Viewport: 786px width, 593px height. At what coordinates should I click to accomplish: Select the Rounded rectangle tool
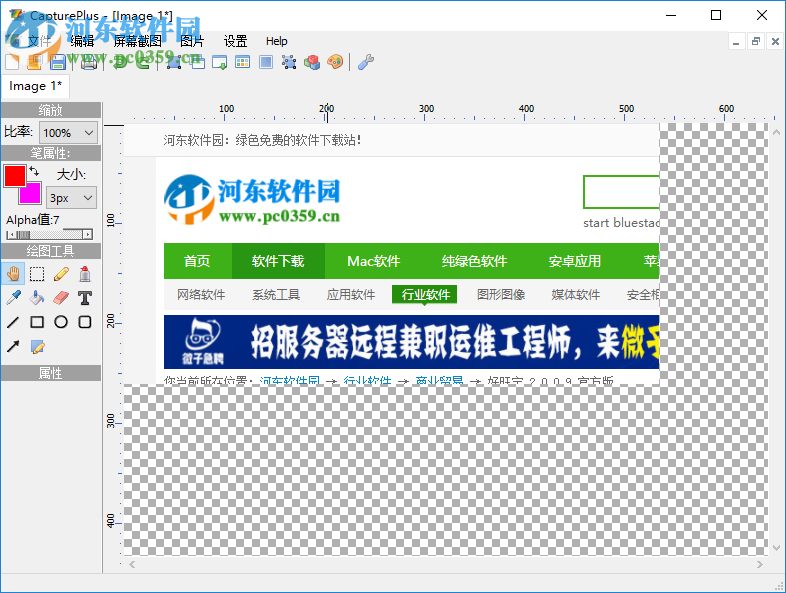[x=85, y=322]
